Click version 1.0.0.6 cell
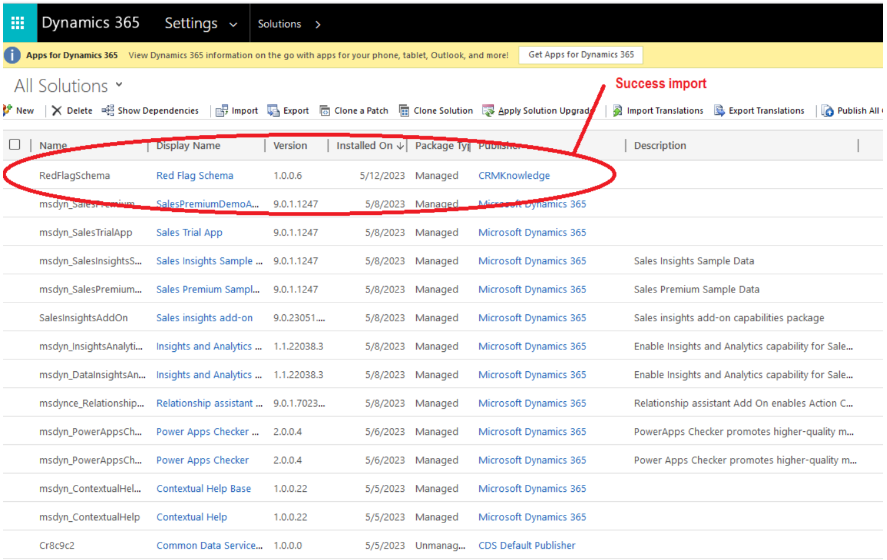 pyautogui.click(x=287, y=175)
